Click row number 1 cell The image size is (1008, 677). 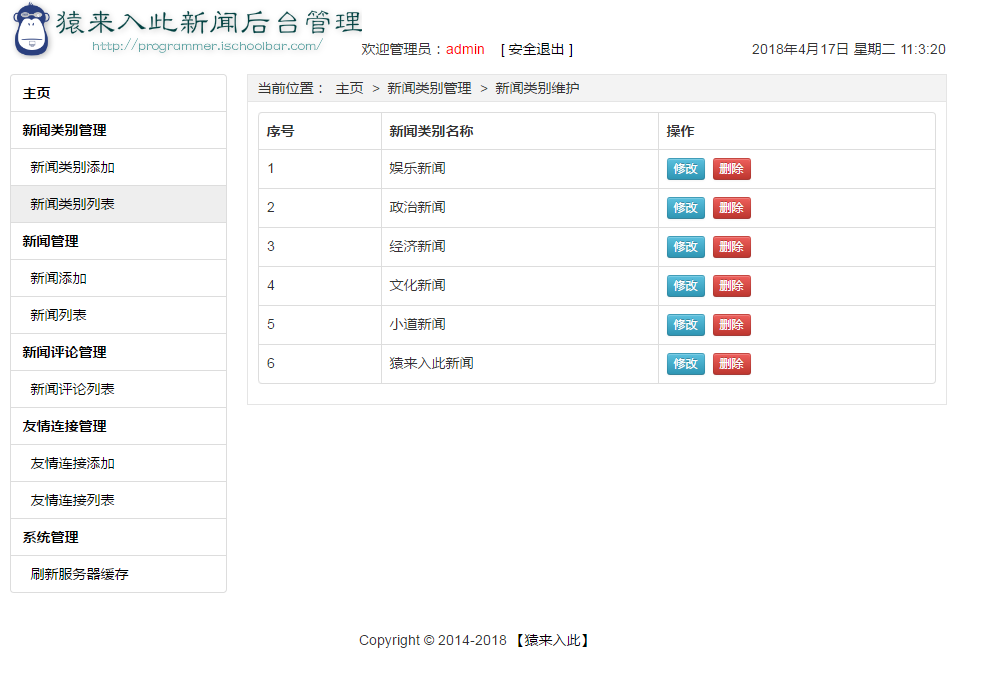tap(320, 169)
